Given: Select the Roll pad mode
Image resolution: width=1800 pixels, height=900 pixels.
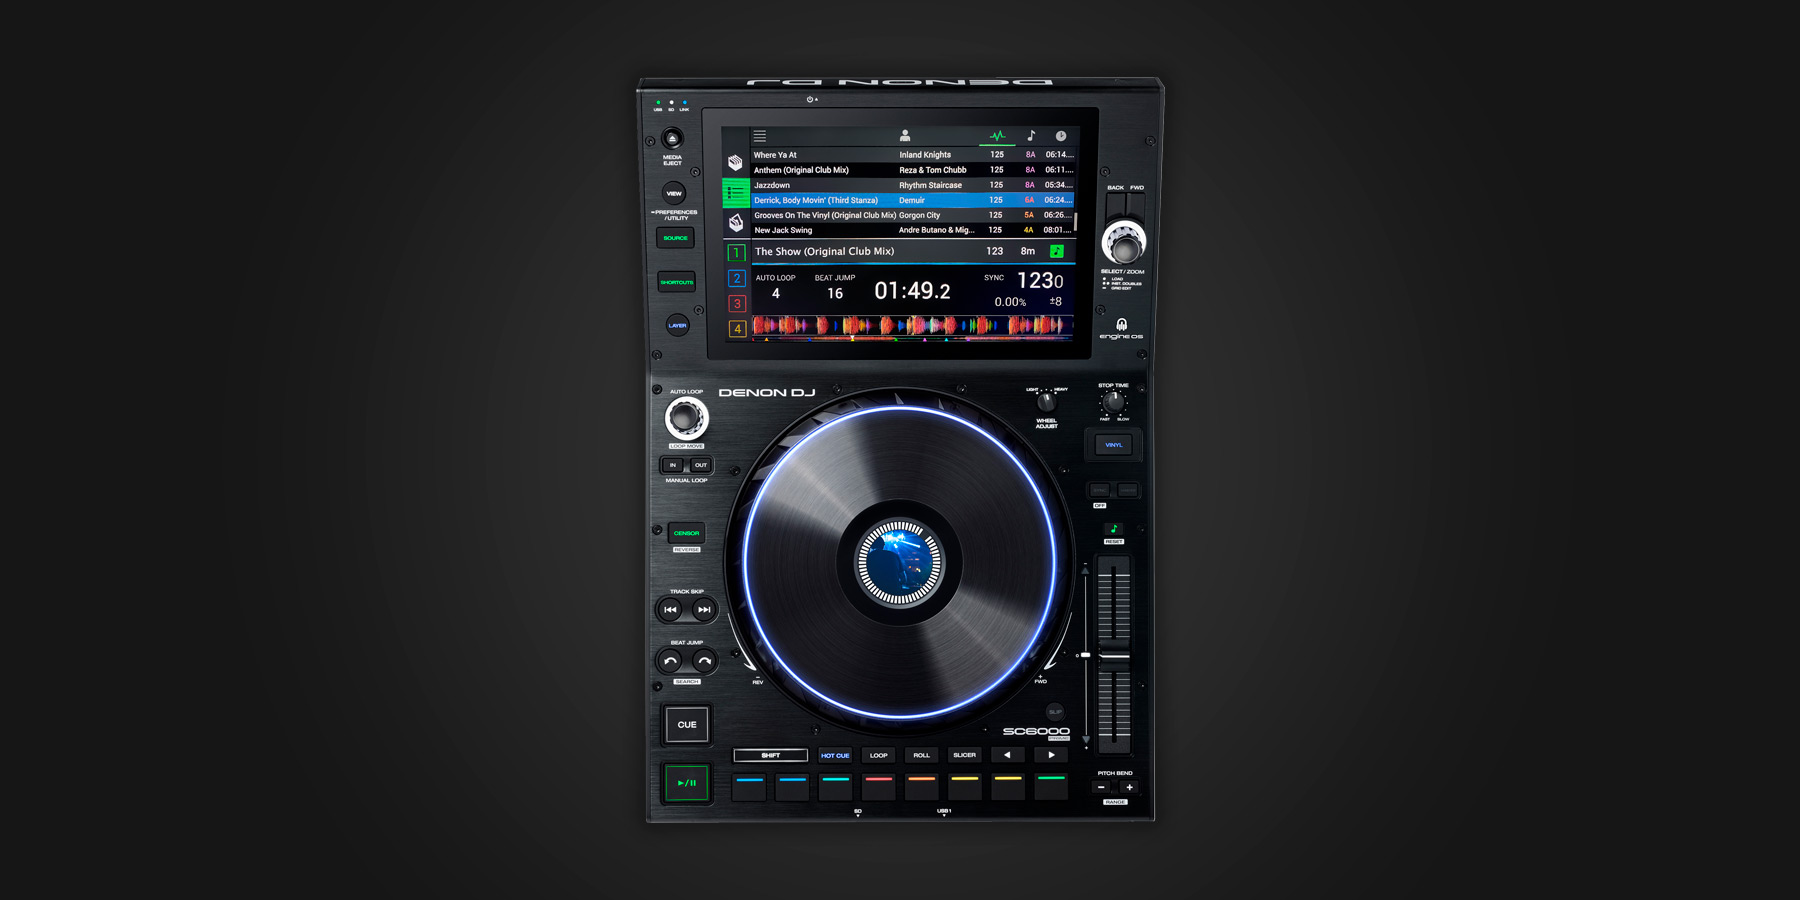Looking at the screenshot, I should [922, 755].
